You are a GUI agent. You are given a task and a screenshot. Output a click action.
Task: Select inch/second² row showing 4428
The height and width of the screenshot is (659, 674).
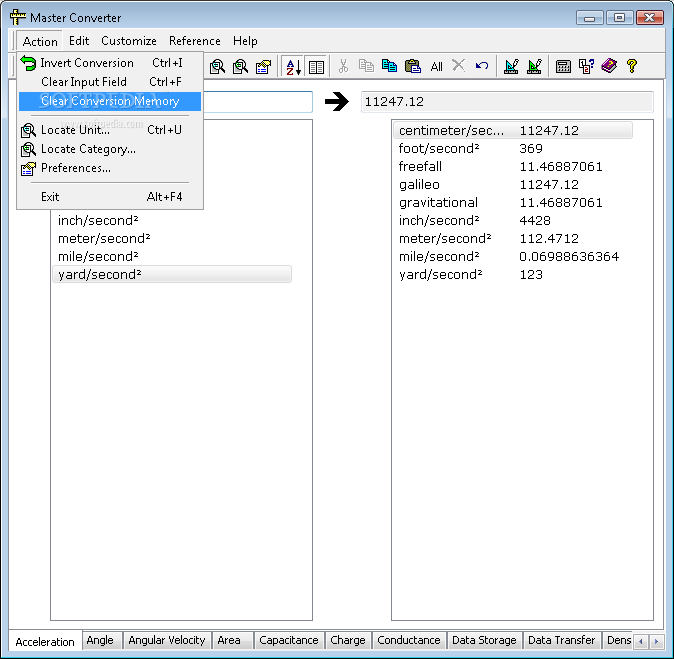pyautogui.click(x=513, y=221)
